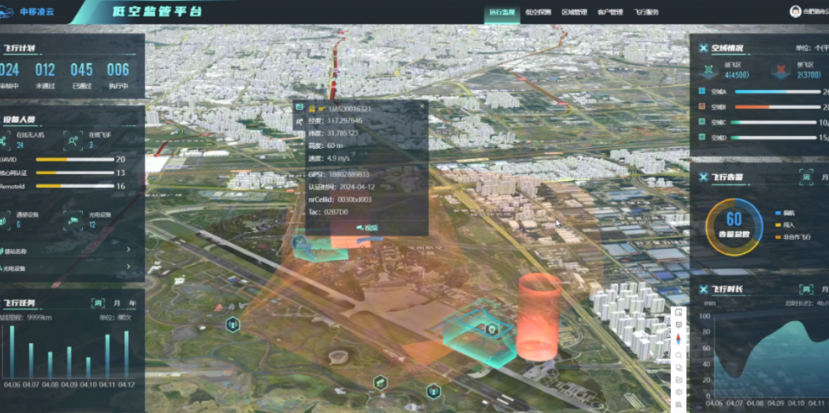Click the online pilot (在线飞手) icon
The width and height of the screenshot is (829, 413).
[73, 138]
